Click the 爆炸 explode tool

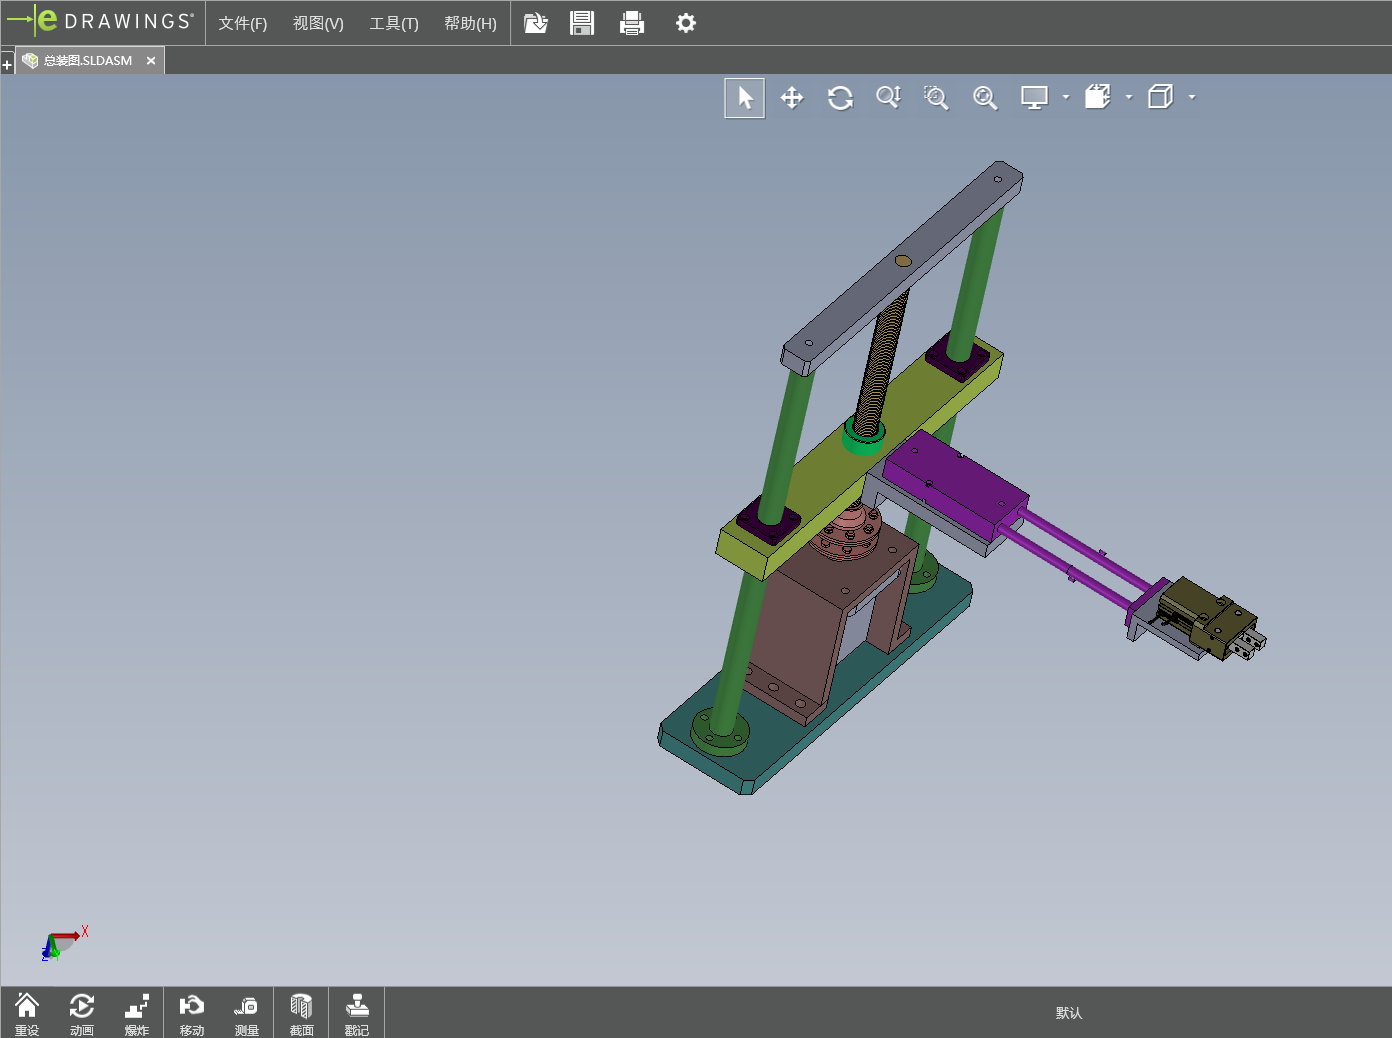[x=137, y=1013]
